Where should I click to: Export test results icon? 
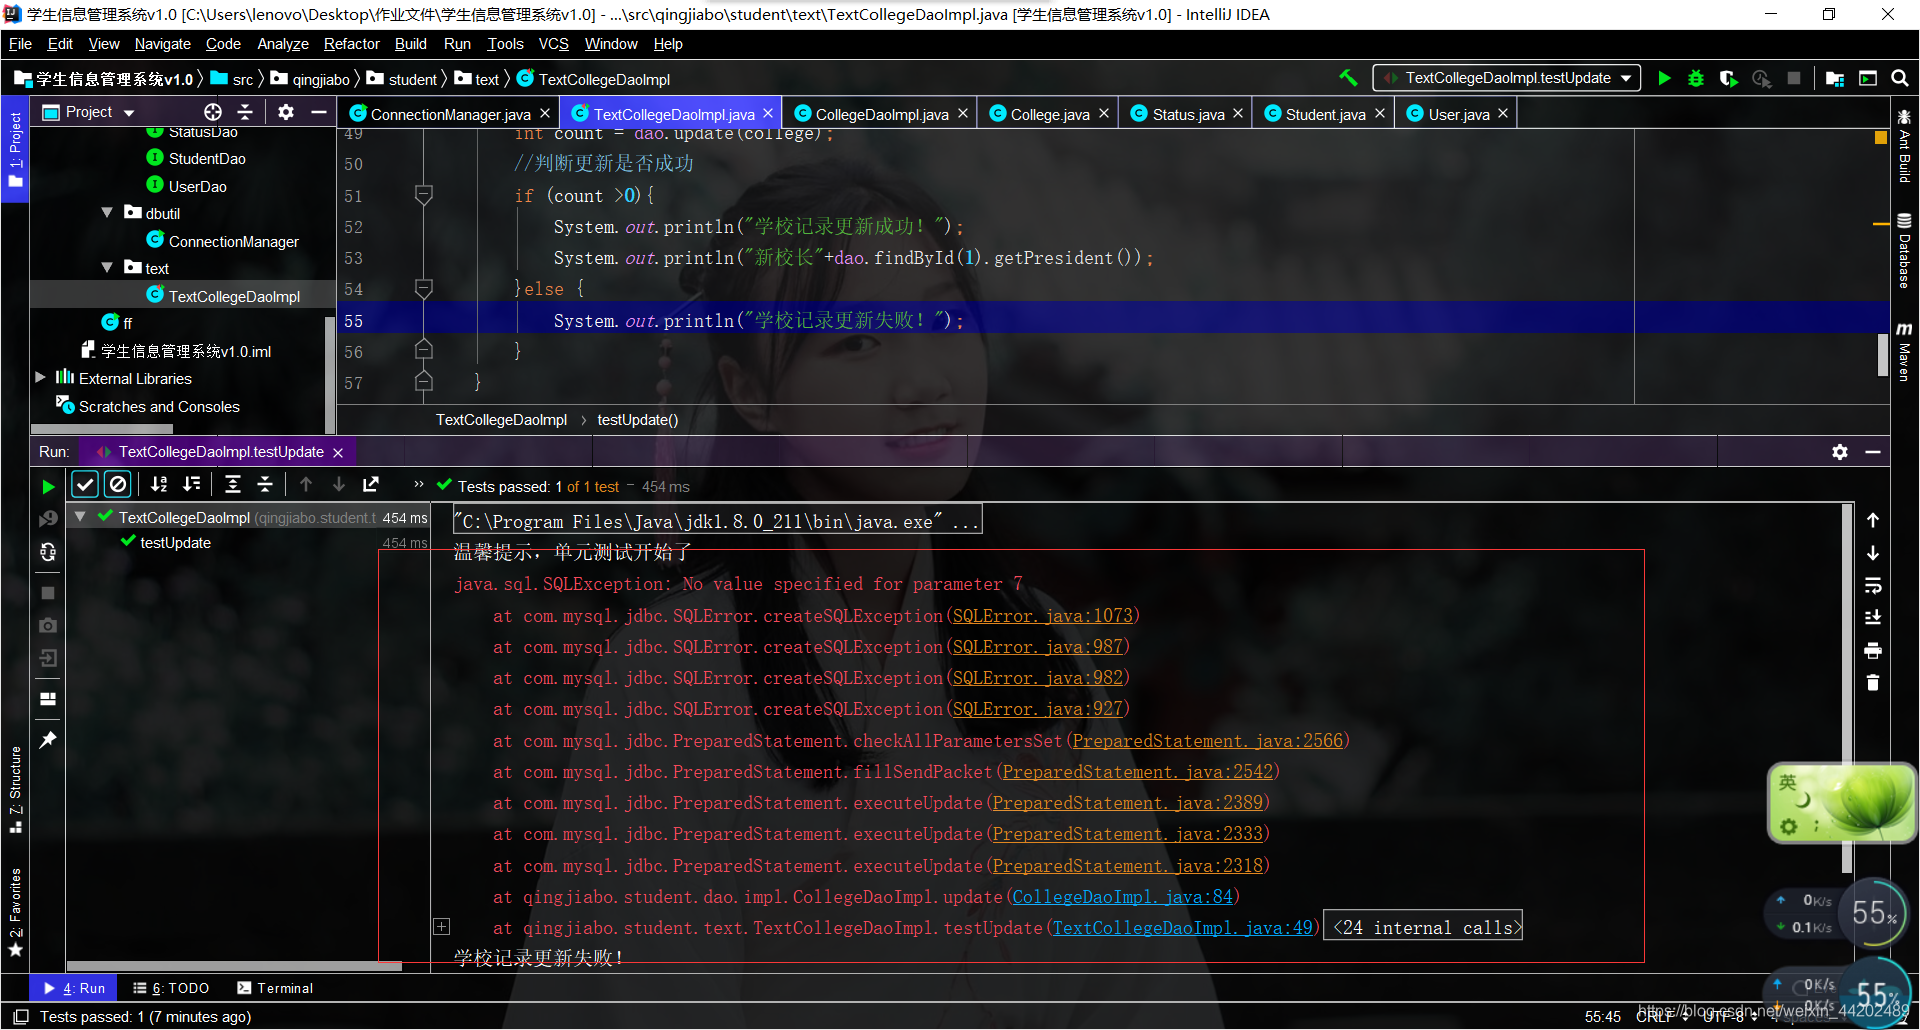coord(371,484)
